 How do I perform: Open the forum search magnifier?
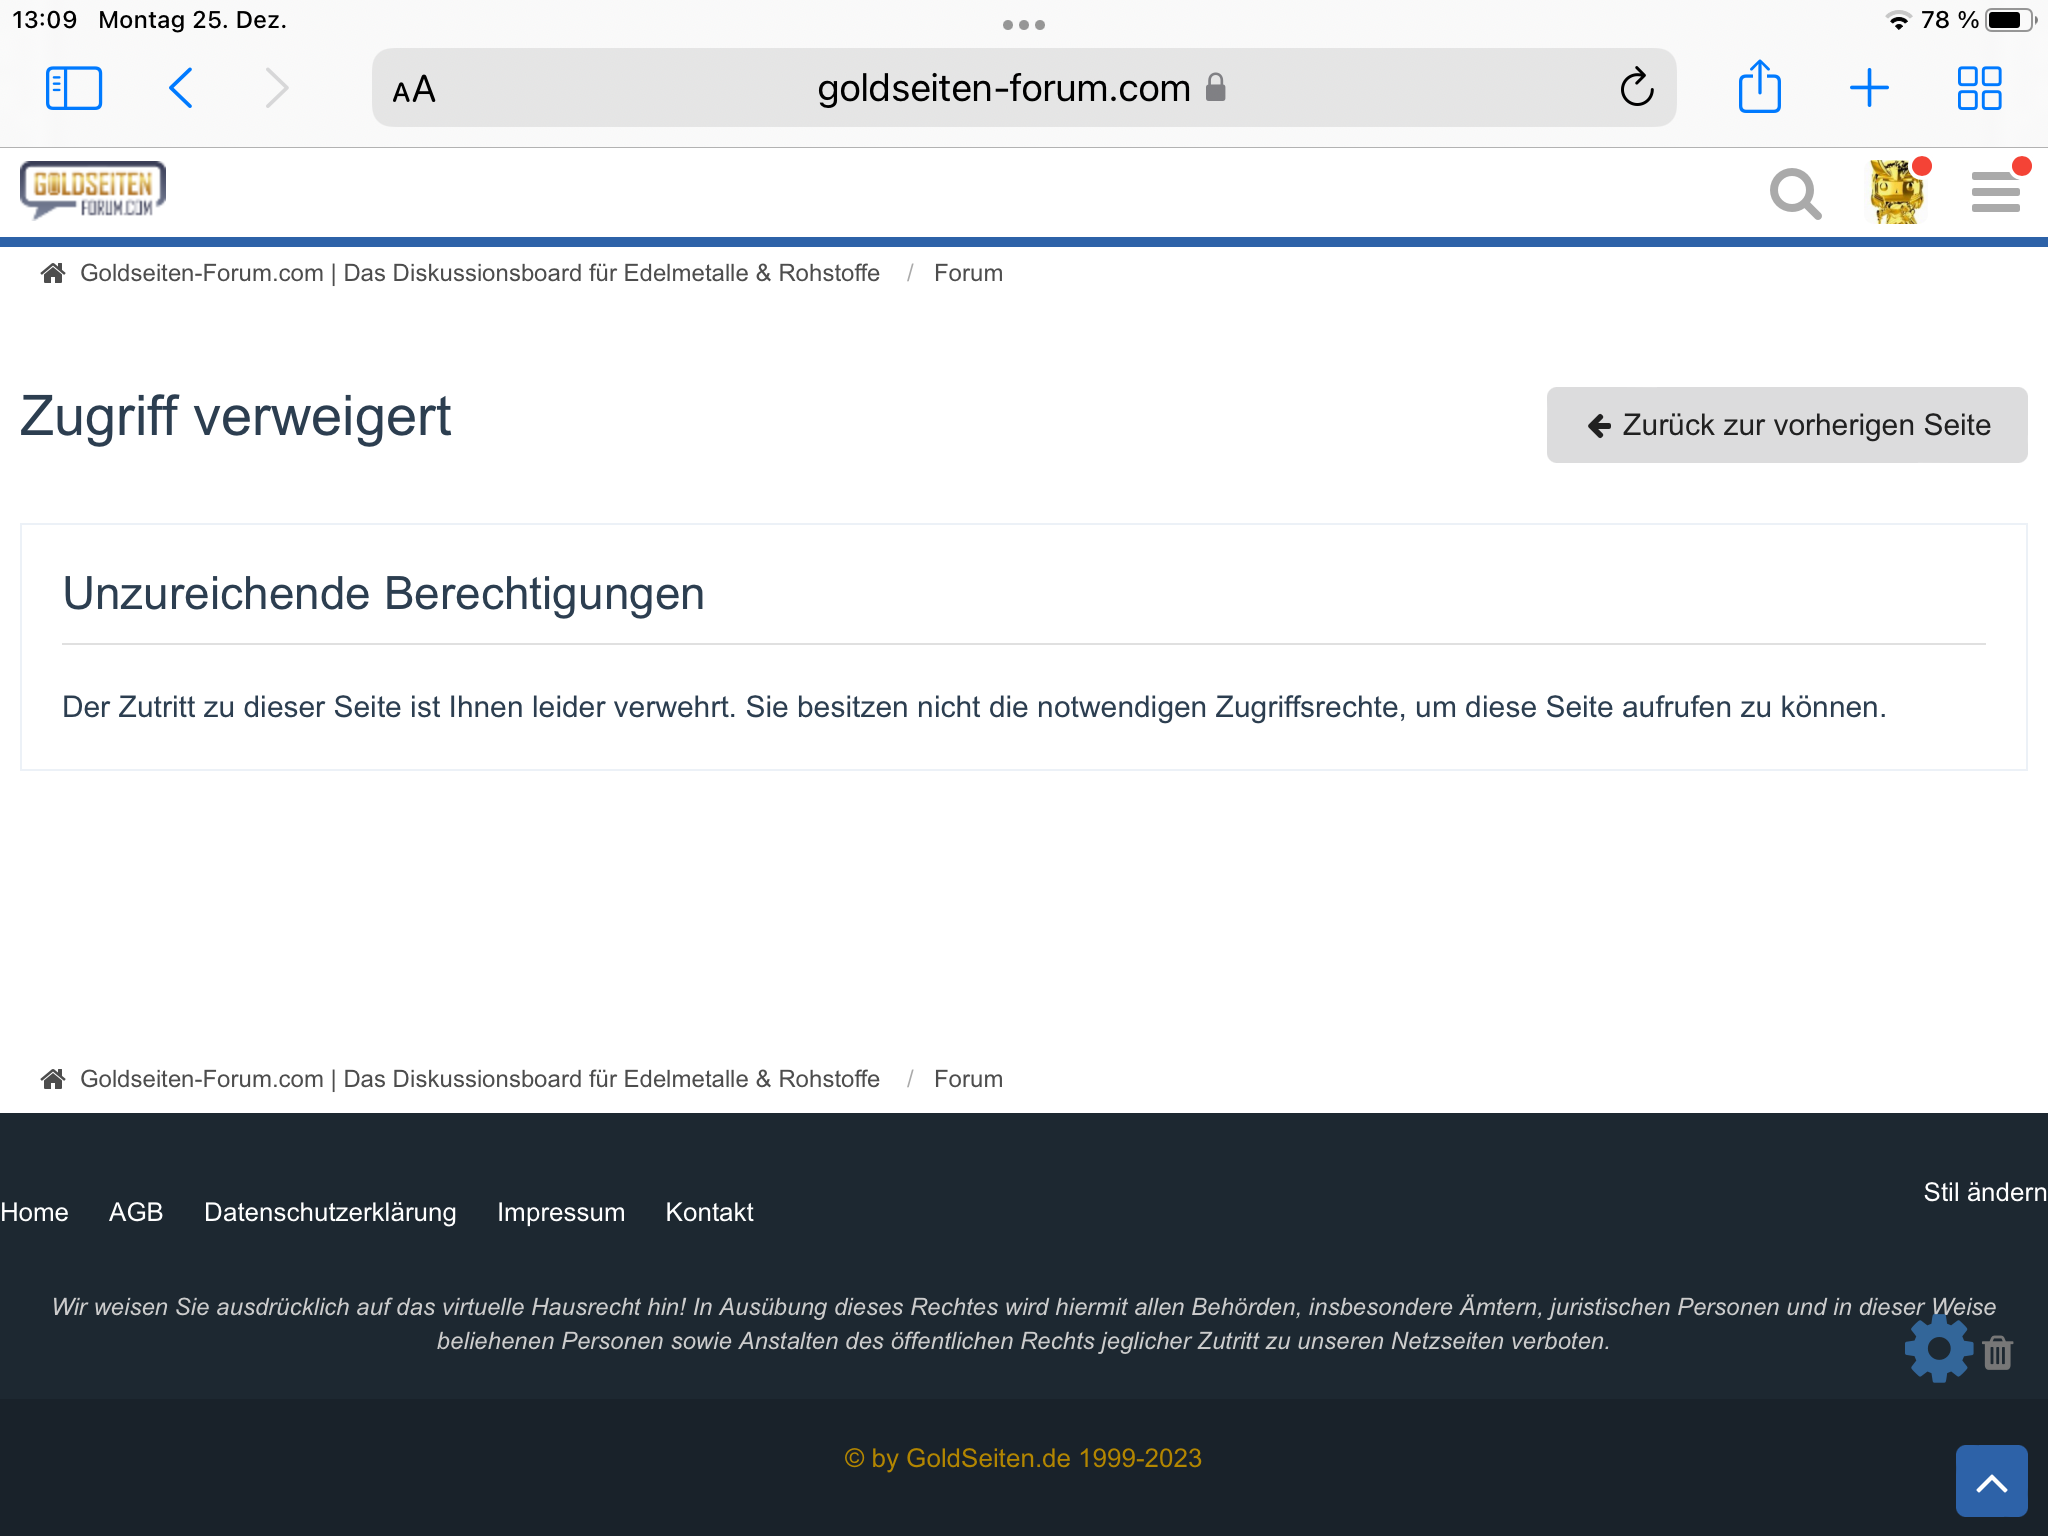pos(1794,193)
